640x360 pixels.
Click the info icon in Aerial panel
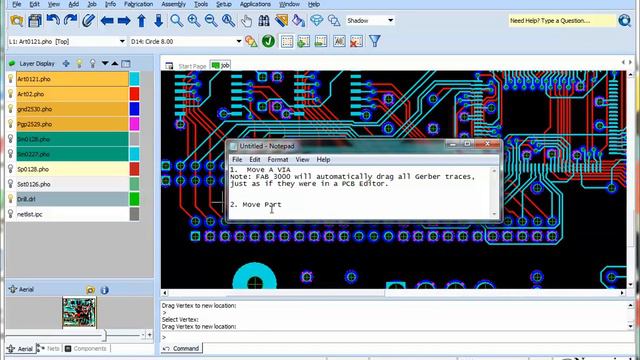tap(104, 290)
